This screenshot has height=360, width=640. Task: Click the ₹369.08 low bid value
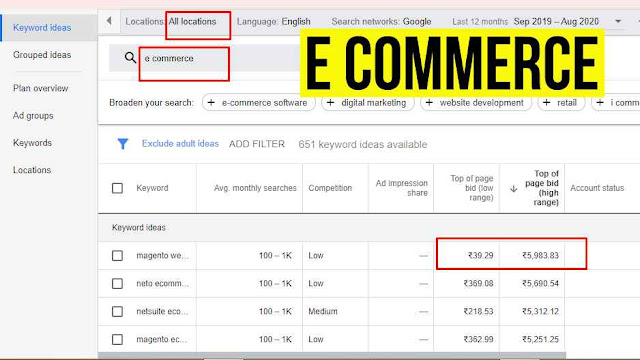coord(478,283)
